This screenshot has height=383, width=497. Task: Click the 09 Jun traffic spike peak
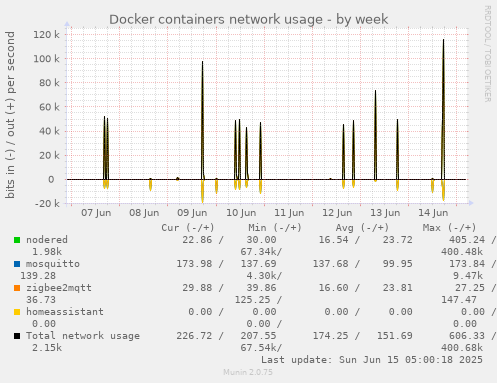202,62
